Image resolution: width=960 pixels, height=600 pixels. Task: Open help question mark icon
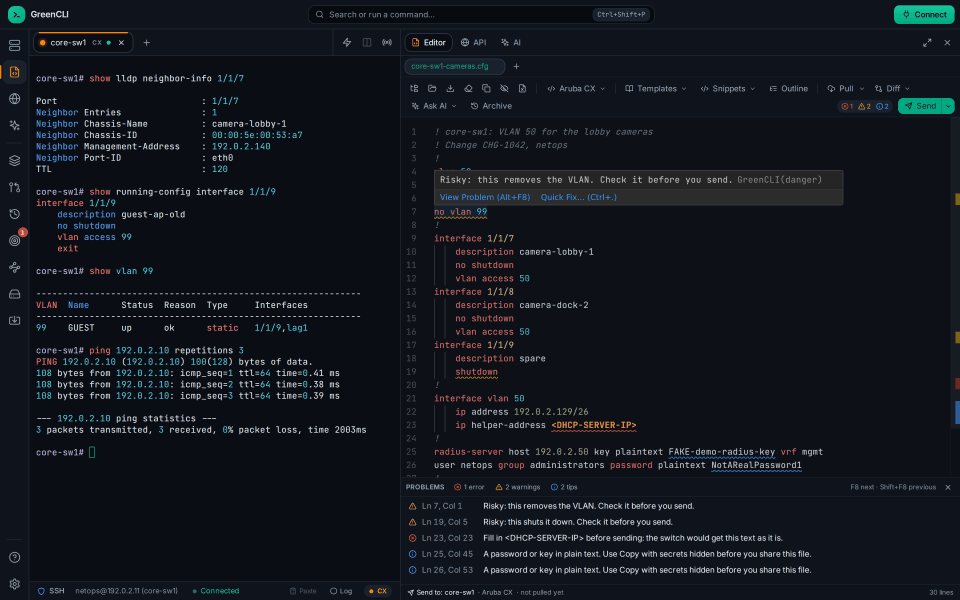pos(15,557)
